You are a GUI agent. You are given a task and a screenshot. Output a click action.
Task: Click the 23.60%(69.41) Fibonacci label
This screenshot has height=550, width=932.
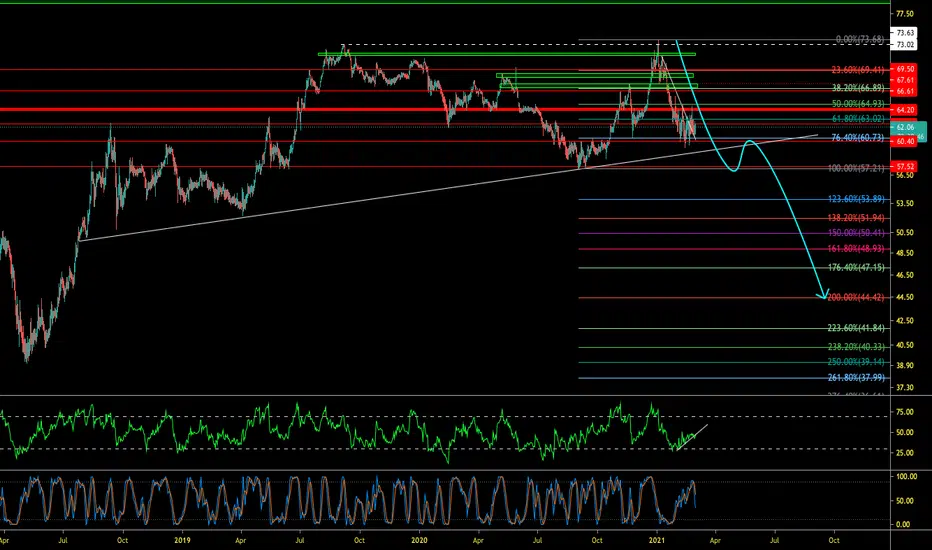858,70
